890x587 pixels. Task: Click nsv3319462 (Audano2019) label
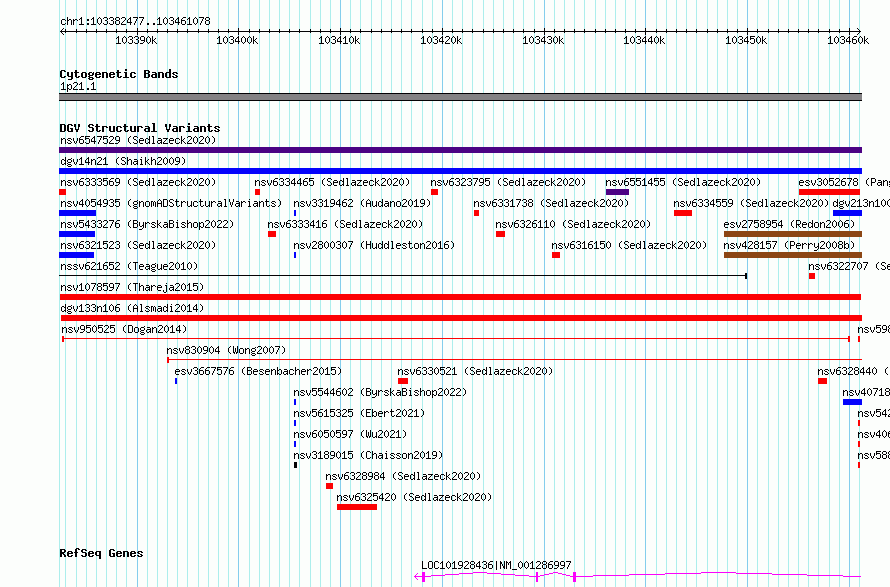coord(362,203)
